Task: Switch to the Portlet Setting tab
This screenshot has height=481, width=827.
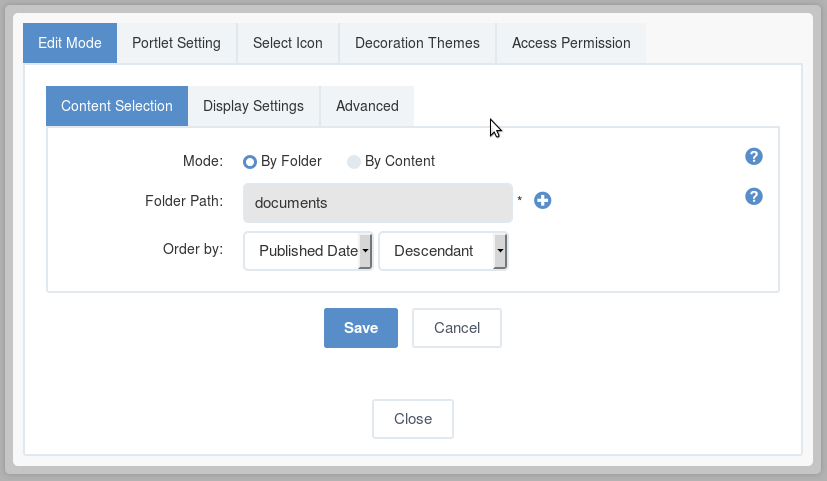Action: 176,43
